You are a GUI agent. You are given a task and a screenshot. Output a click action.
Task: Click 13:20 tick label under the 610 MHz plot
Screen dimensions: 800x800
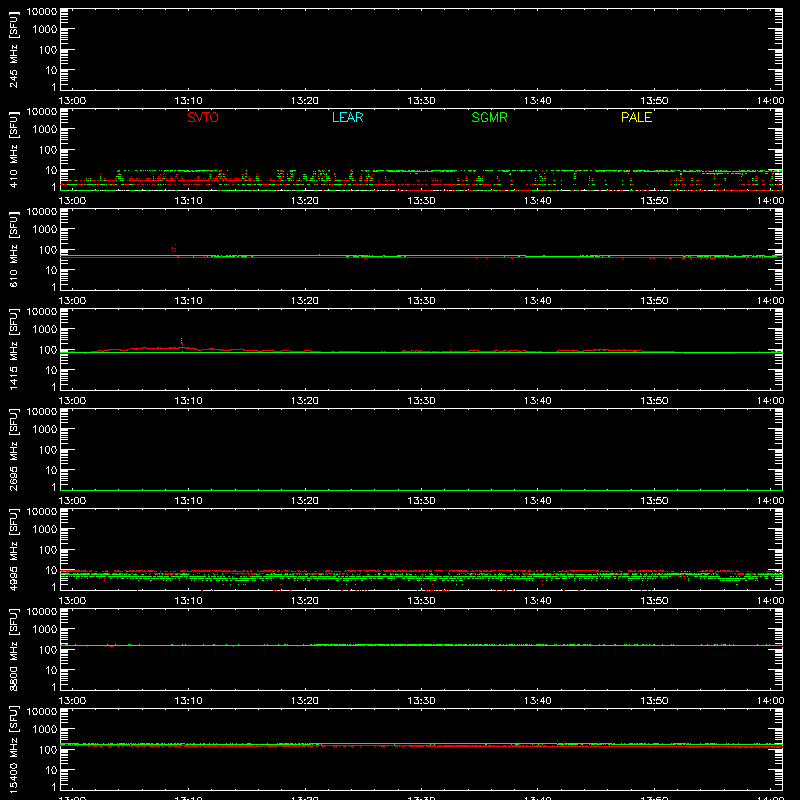click(x=305, y=301)
